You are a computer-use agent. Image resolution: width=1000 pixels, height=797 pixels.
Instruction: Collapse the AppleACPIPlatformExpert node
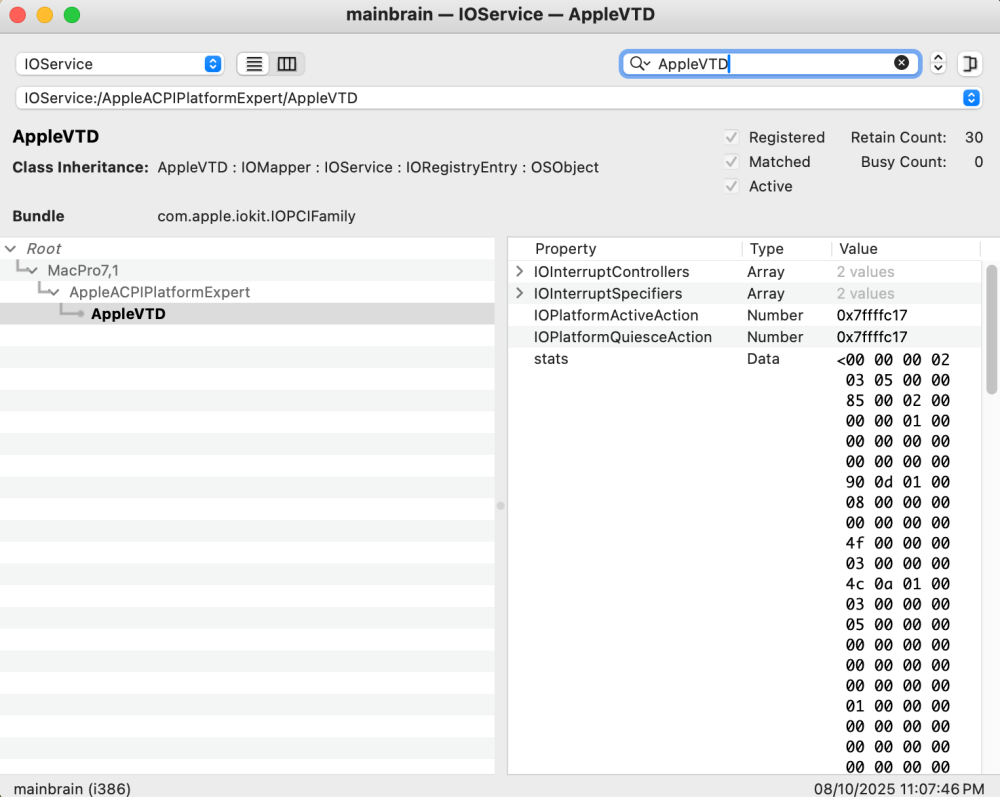pos(54,292)
